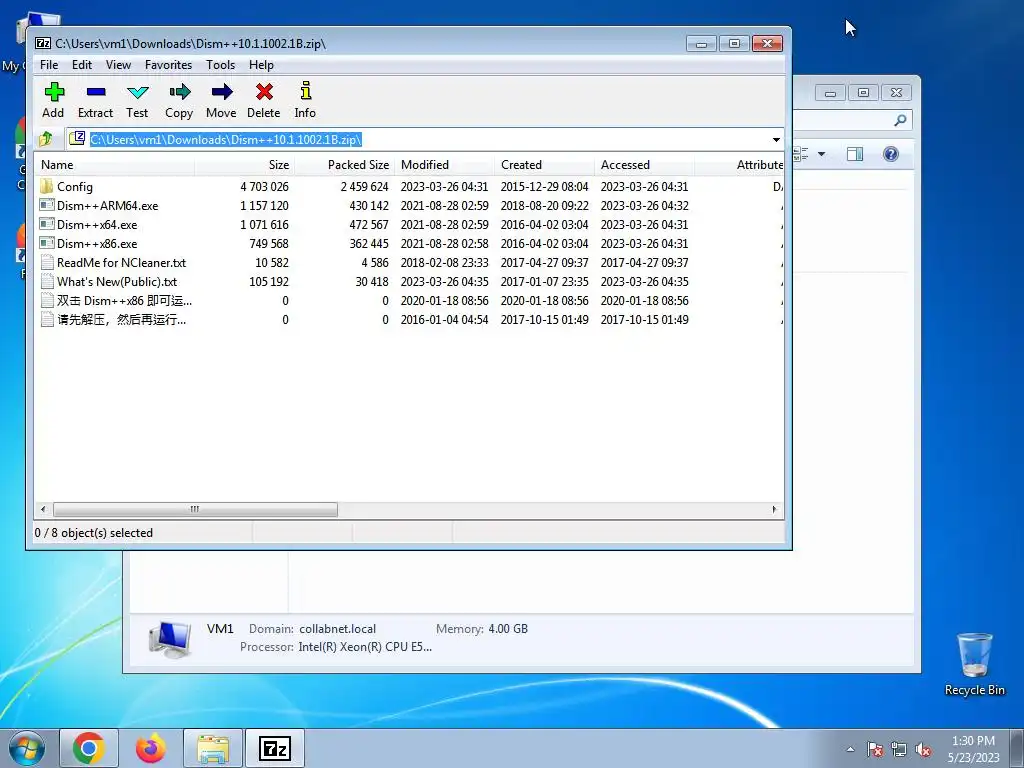Viewport: 1024px width, 768px height.
Task: Select the ReadMe for NCleaner.txt file name
Action: [121, 263]
